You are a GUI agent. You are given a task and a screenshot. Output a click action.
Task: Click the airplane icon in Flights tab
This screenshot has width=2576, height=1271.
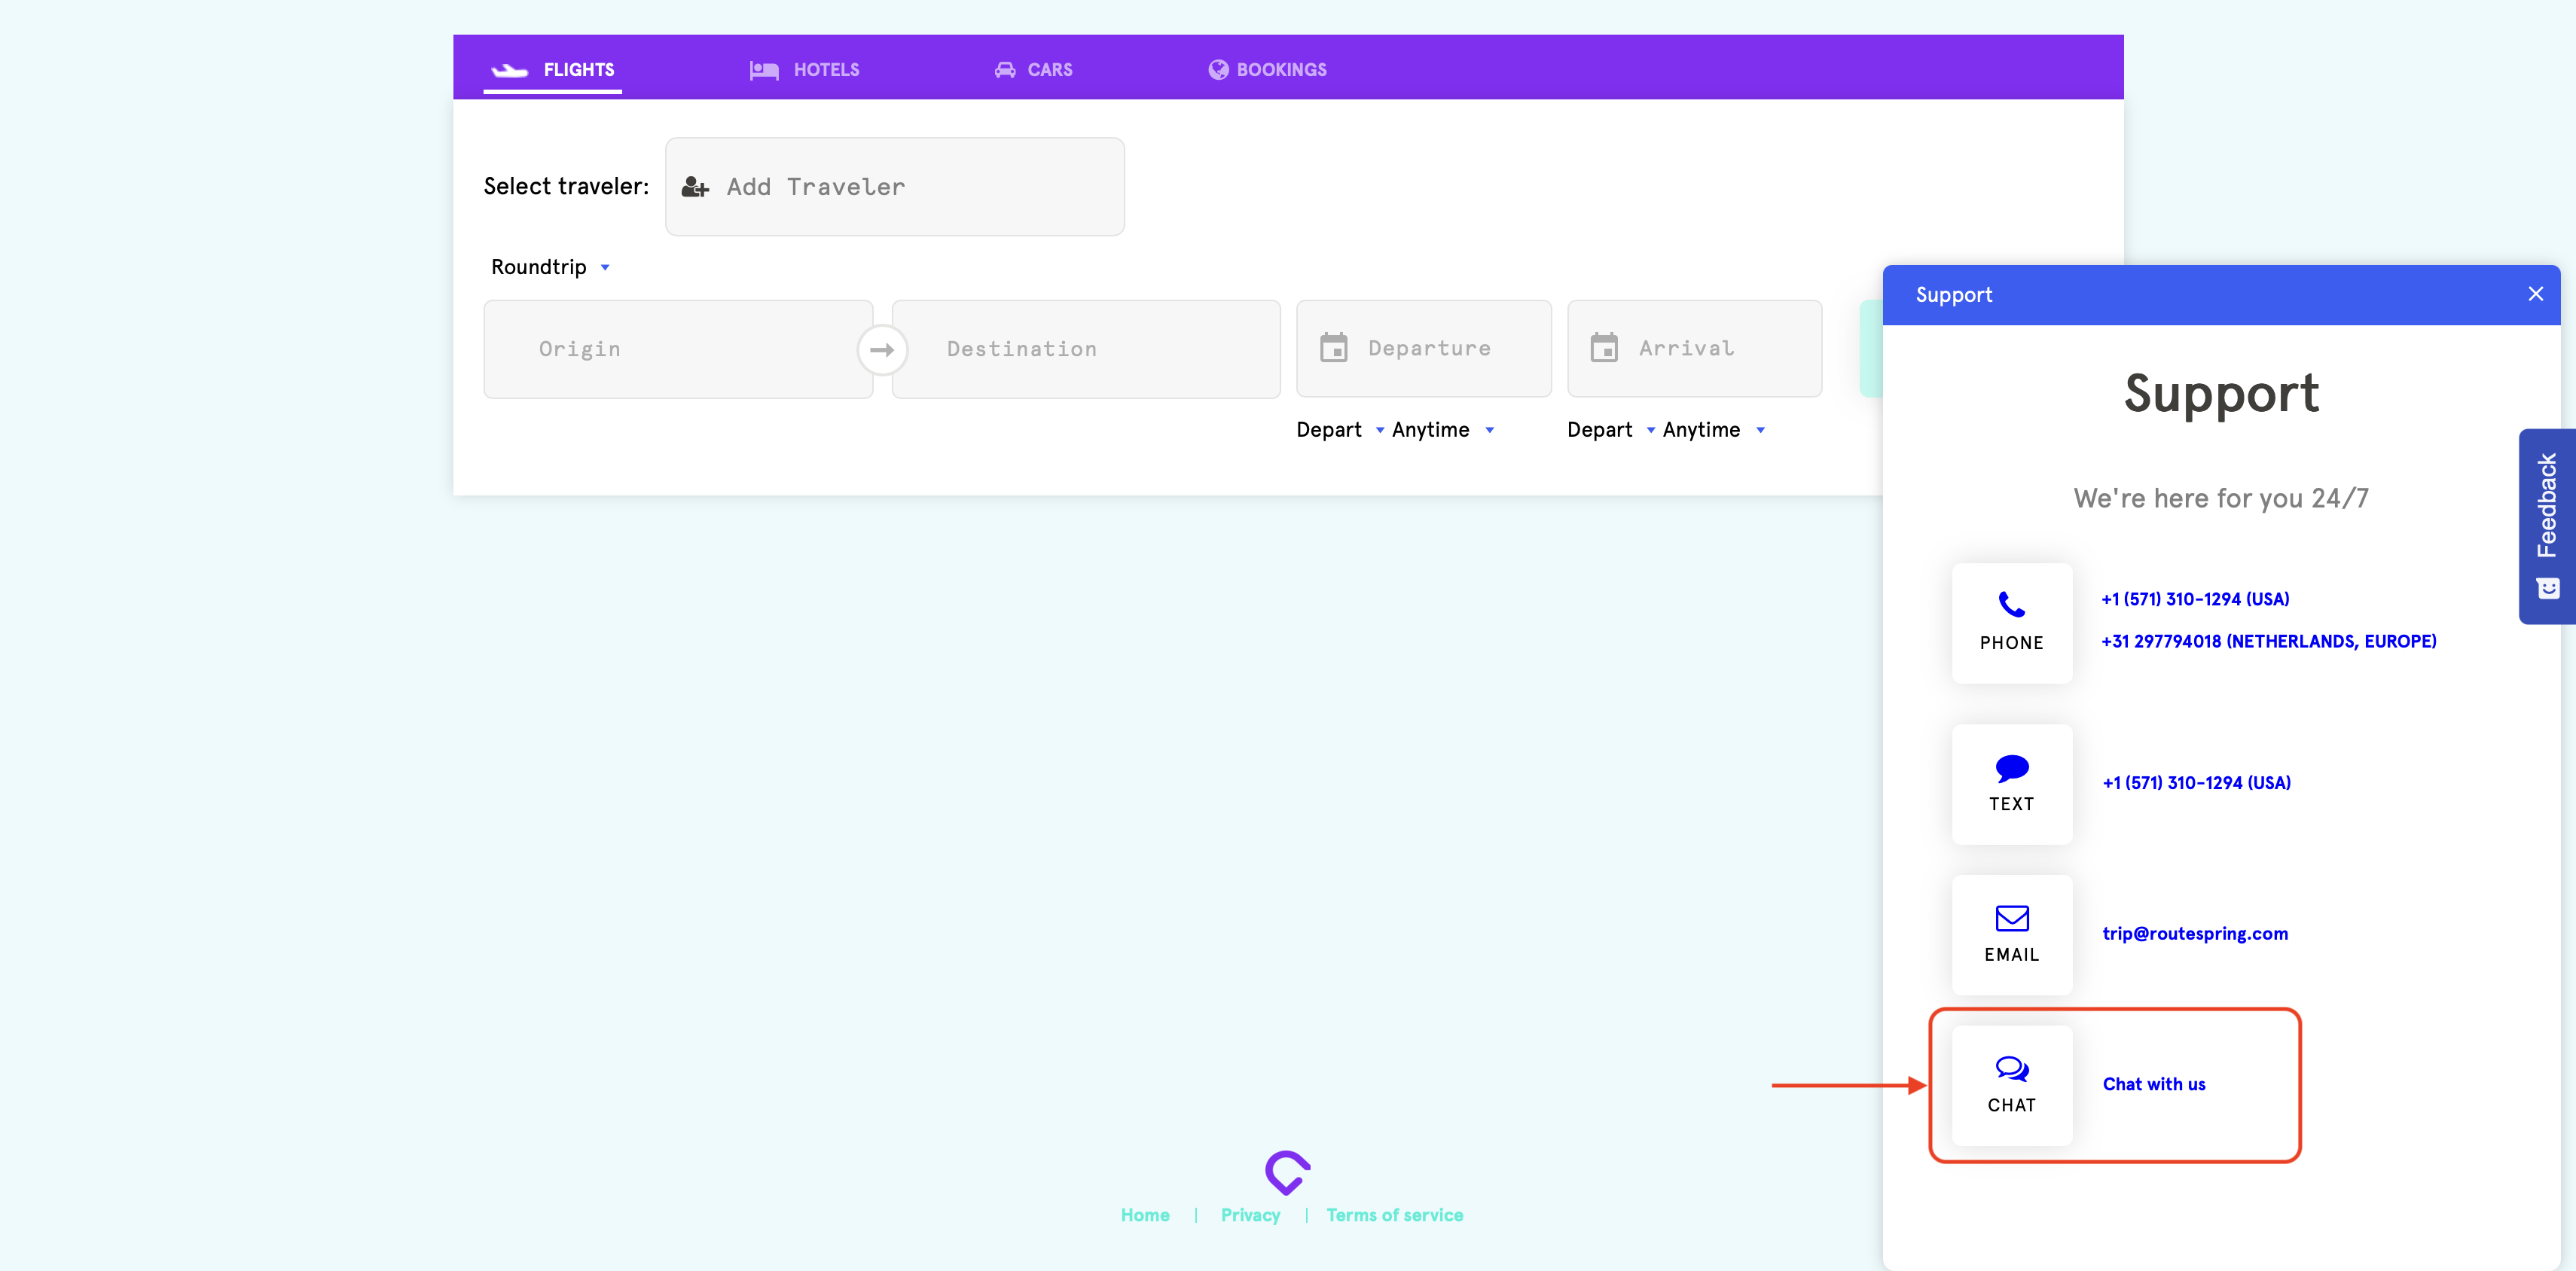(509, 69)
